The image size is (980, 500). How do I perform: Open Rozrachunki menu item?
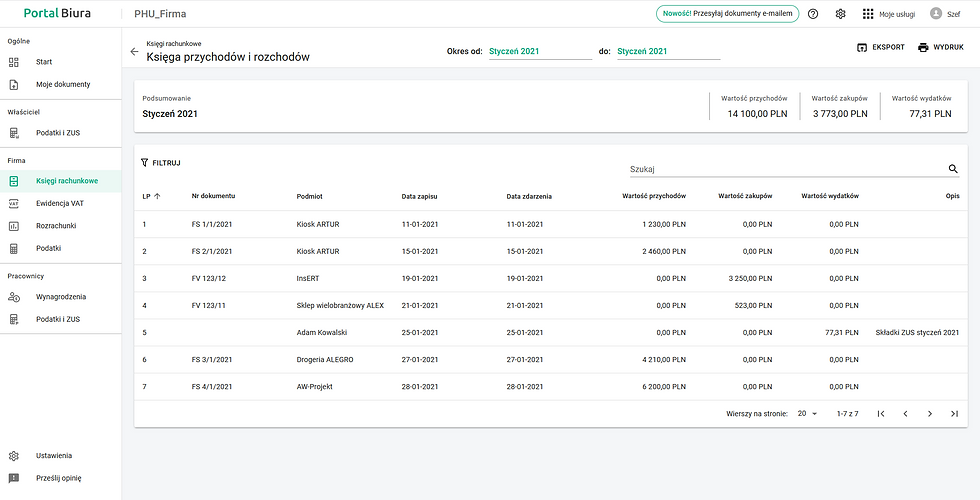61,226
